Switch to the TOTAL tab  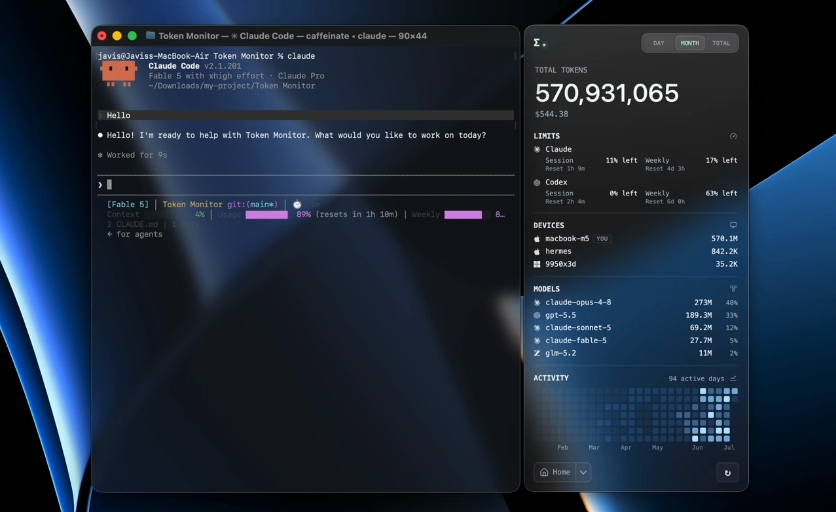click(721, 43)
